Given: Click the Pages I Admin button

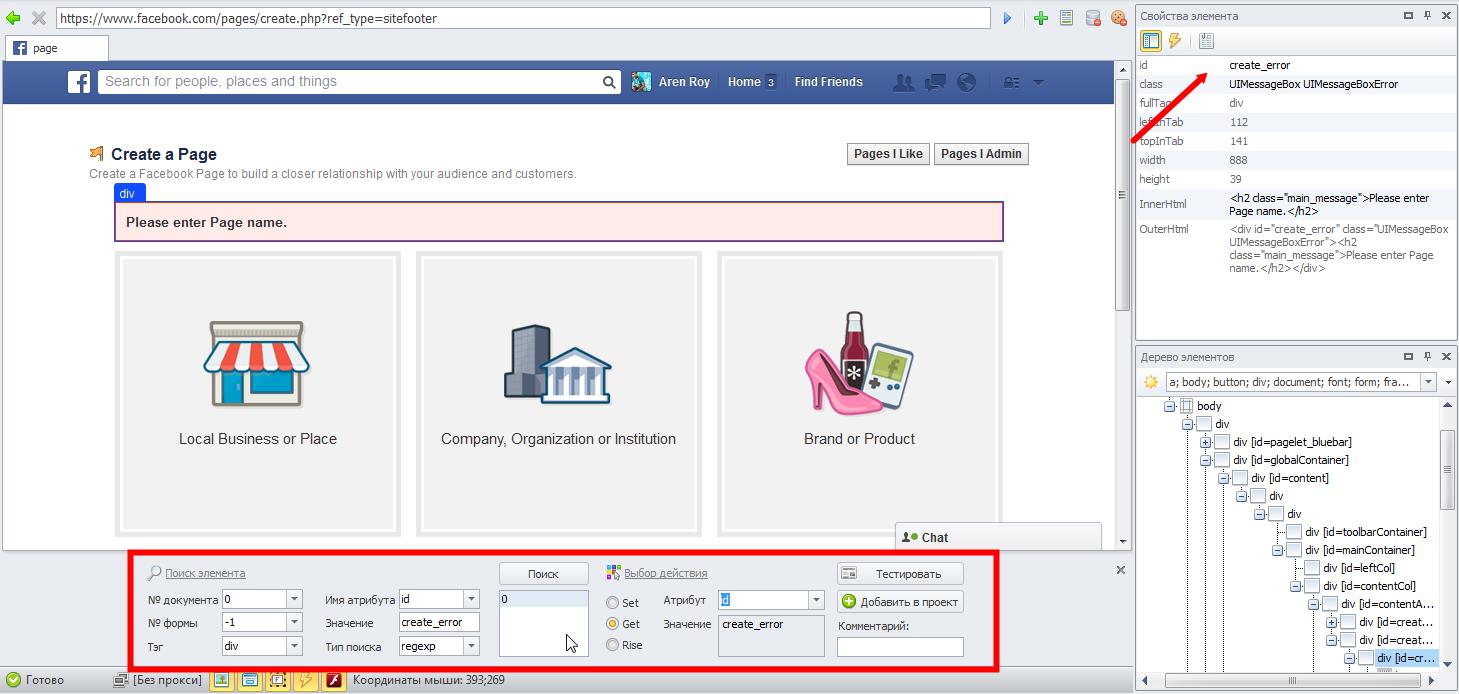Looking at the screenshot, I should click(x=981, y=154).
